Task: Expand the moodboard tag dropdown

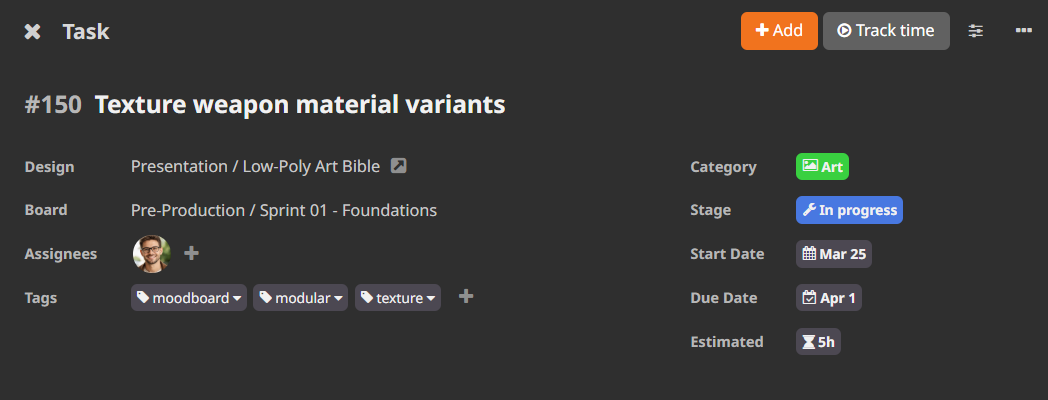Action: point(238,298)
